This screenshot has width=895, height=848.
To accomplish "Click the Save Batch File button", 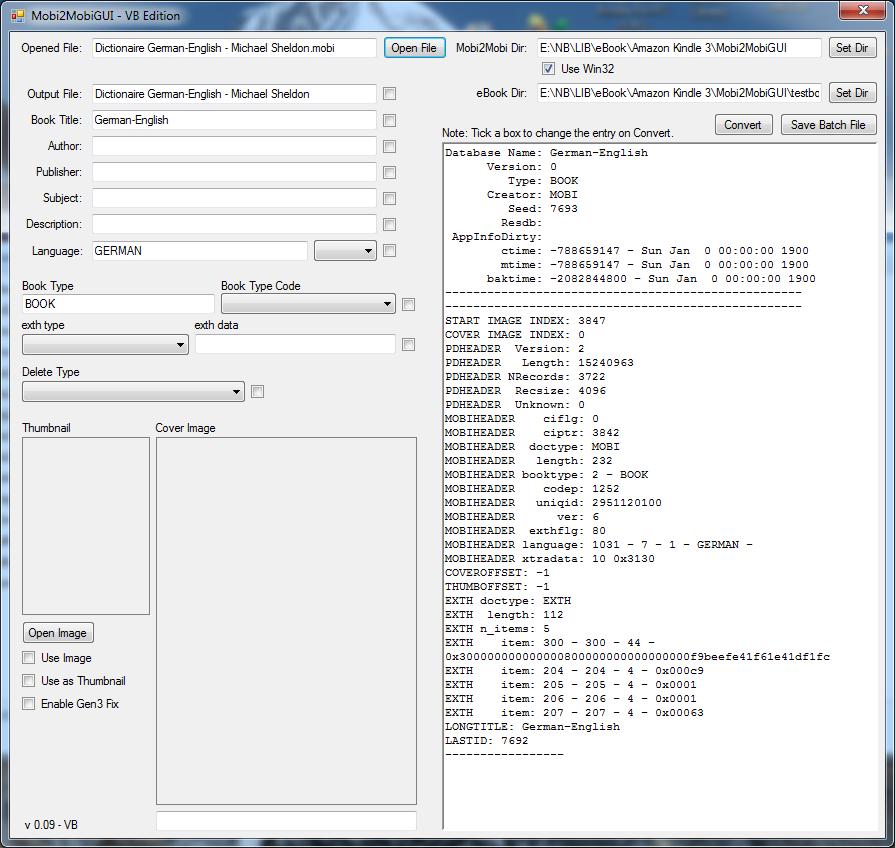I will (x=828, y=125).
